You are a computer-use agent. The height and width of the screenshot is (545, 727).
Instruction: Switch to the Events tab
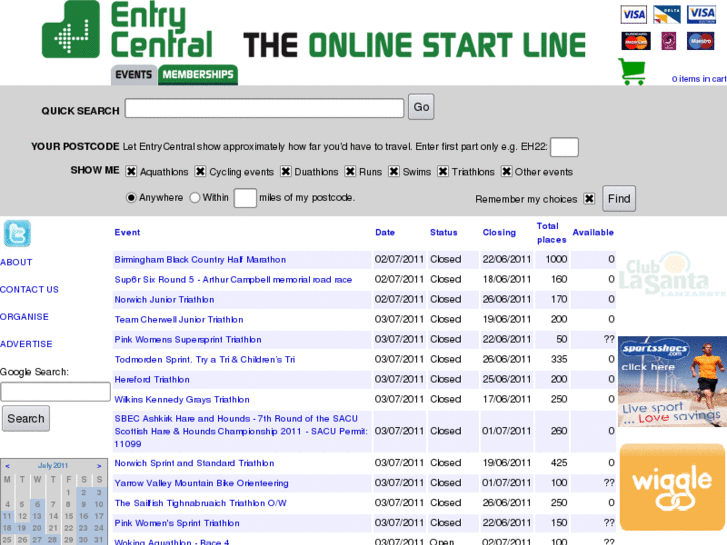click(x=134, y=75)
